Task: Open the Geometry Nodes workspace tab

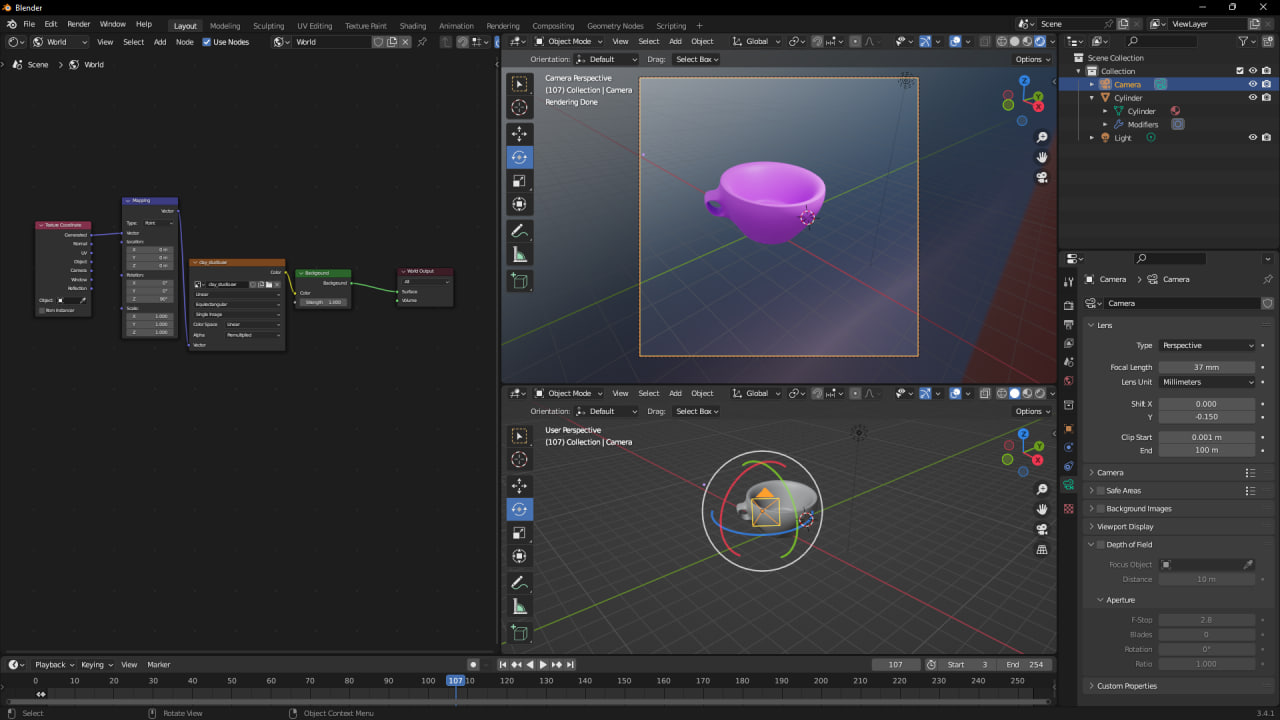Action: click(x=615, y=26)
